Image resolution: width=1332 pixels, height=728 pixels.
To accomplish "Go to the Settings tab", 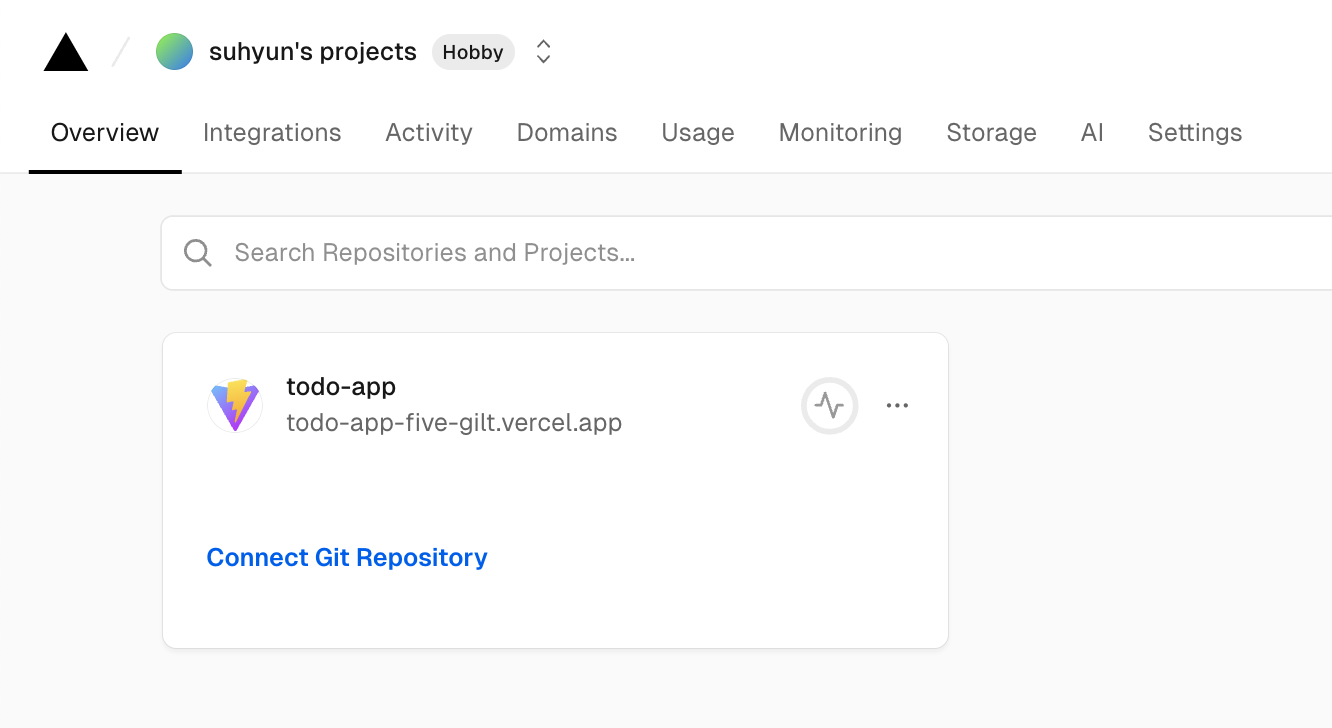I will coord(1195,133).
